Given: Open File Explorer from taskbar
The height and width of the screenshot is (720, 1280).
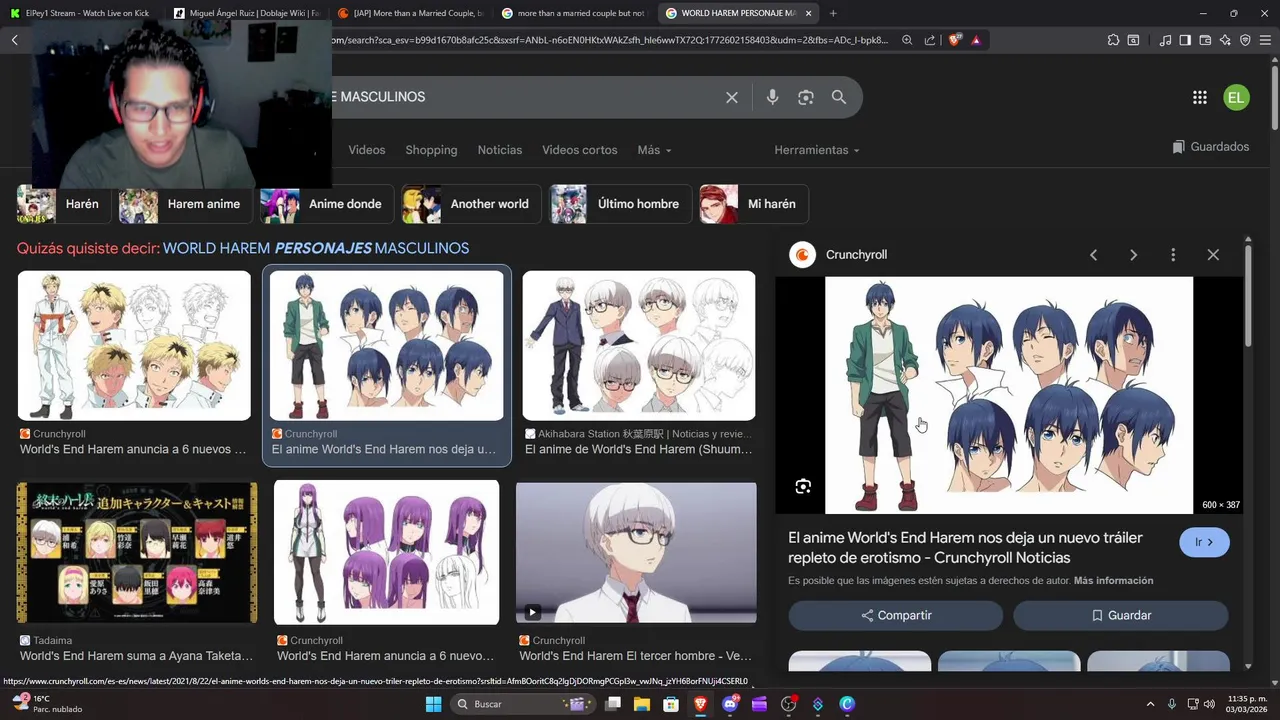Looking at the screenshot, I should pyautogui.click(x=642, y=704).
